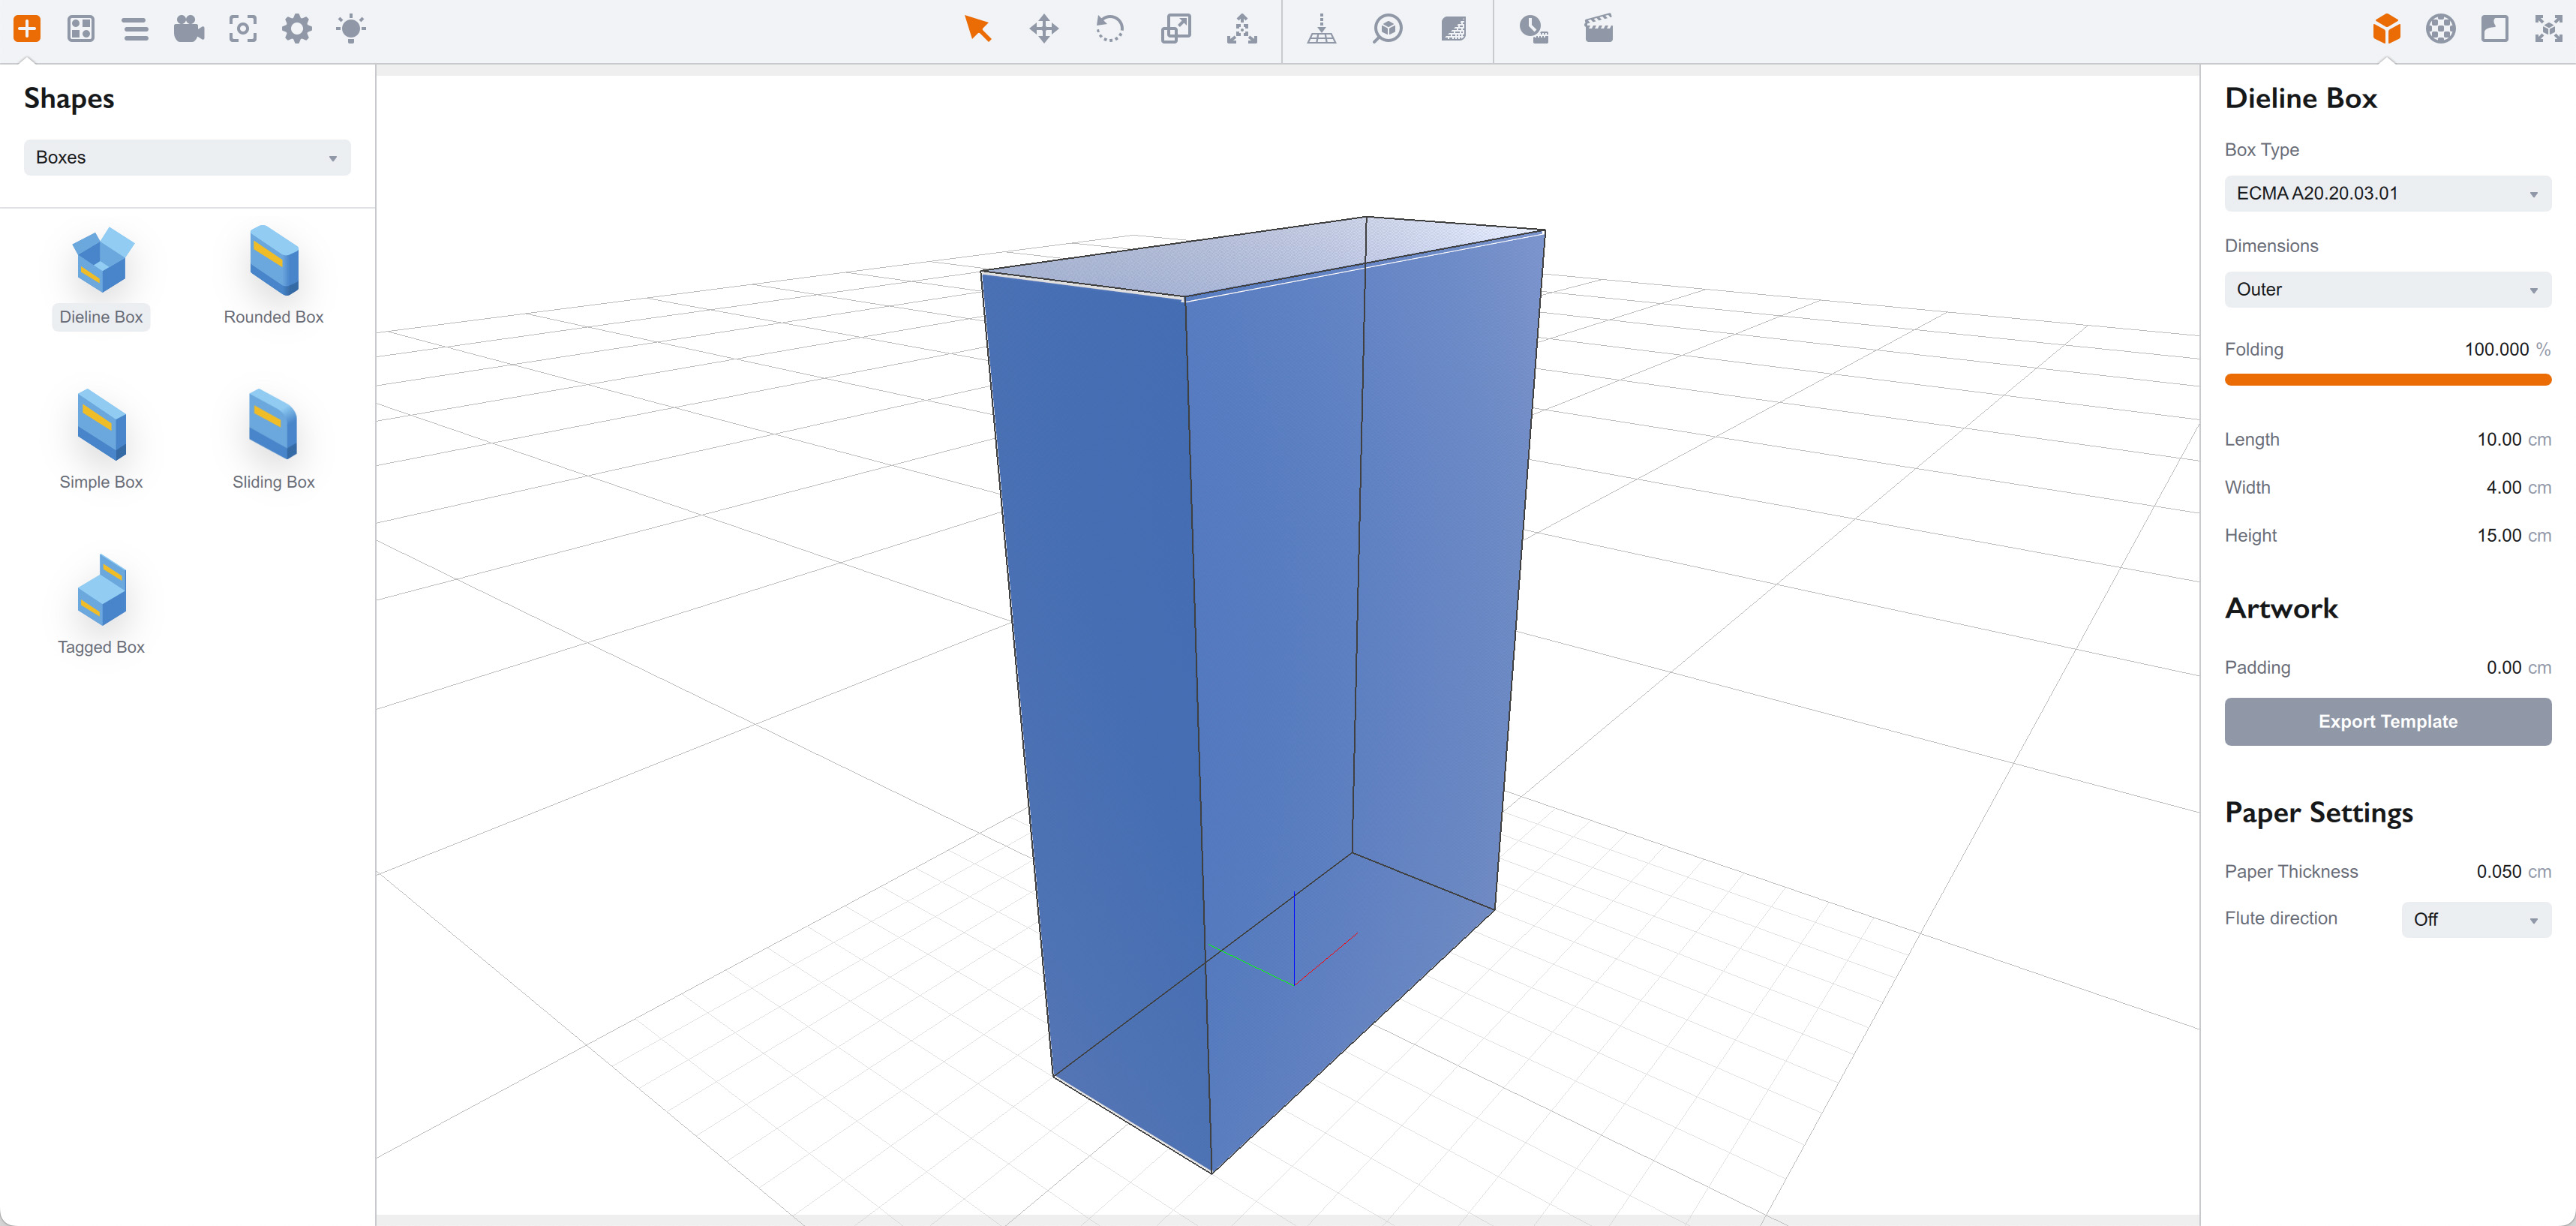Activate the move tool
This screenshot has height=1226, width=2576.
1043,28
